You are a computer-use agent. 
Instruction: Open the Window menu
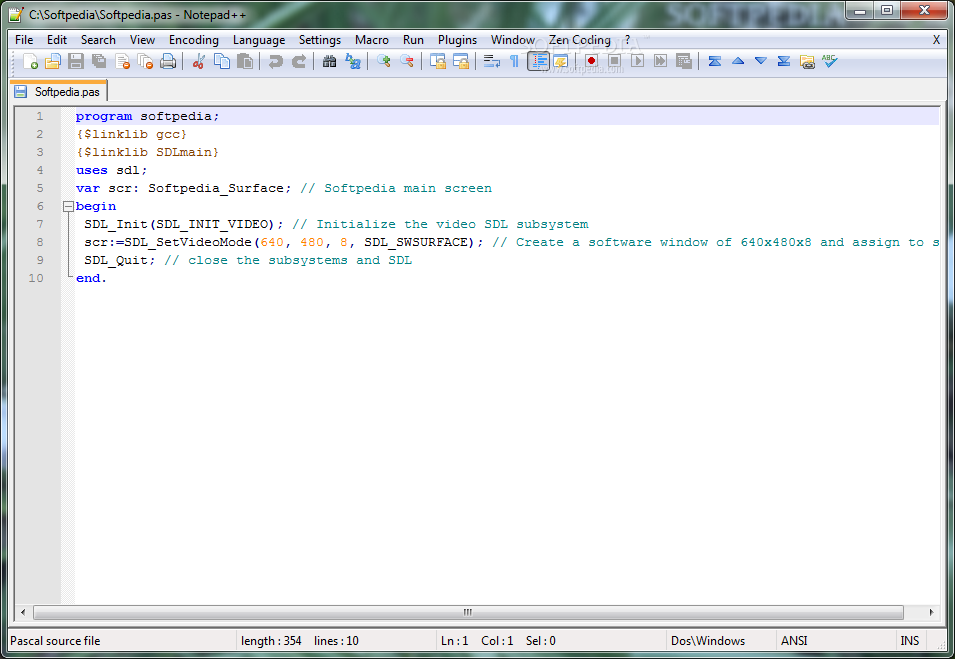pyautogui.click(x=513, y=40)
